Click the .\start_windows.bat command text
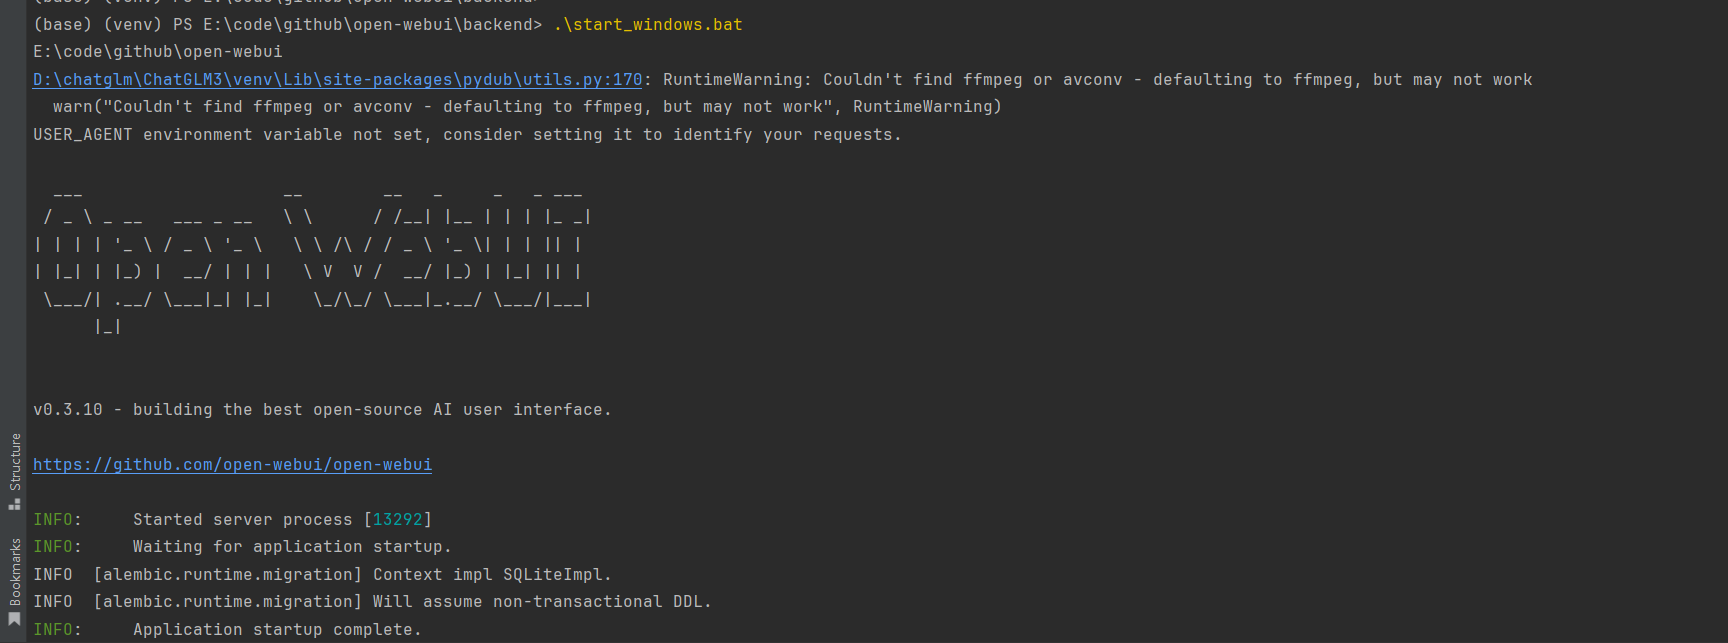 648,25
